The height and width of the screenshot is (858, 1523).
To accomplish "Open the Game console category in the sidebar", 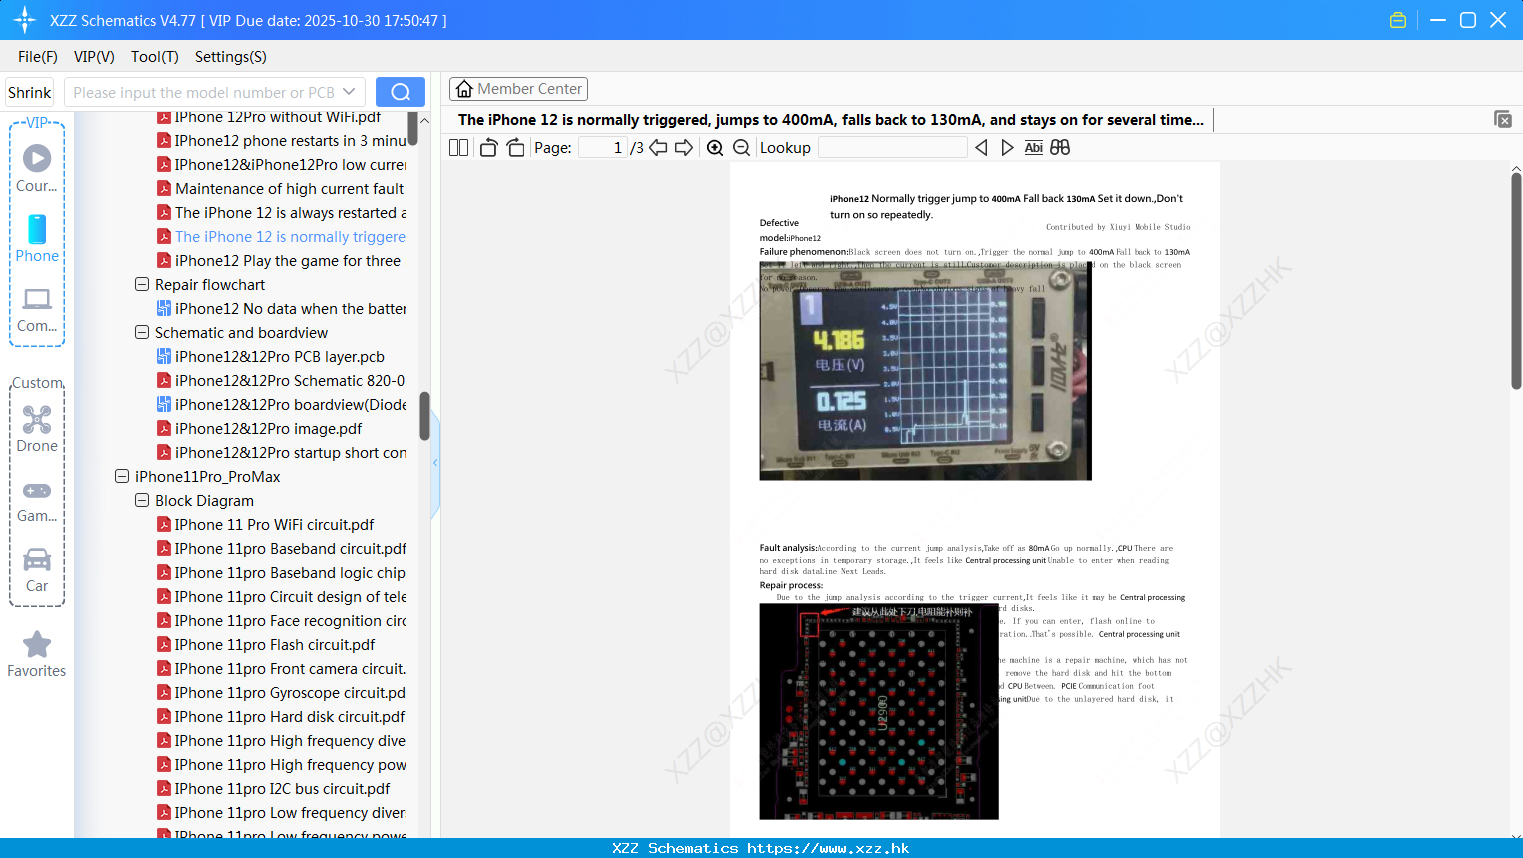I will tap(37, 500).
